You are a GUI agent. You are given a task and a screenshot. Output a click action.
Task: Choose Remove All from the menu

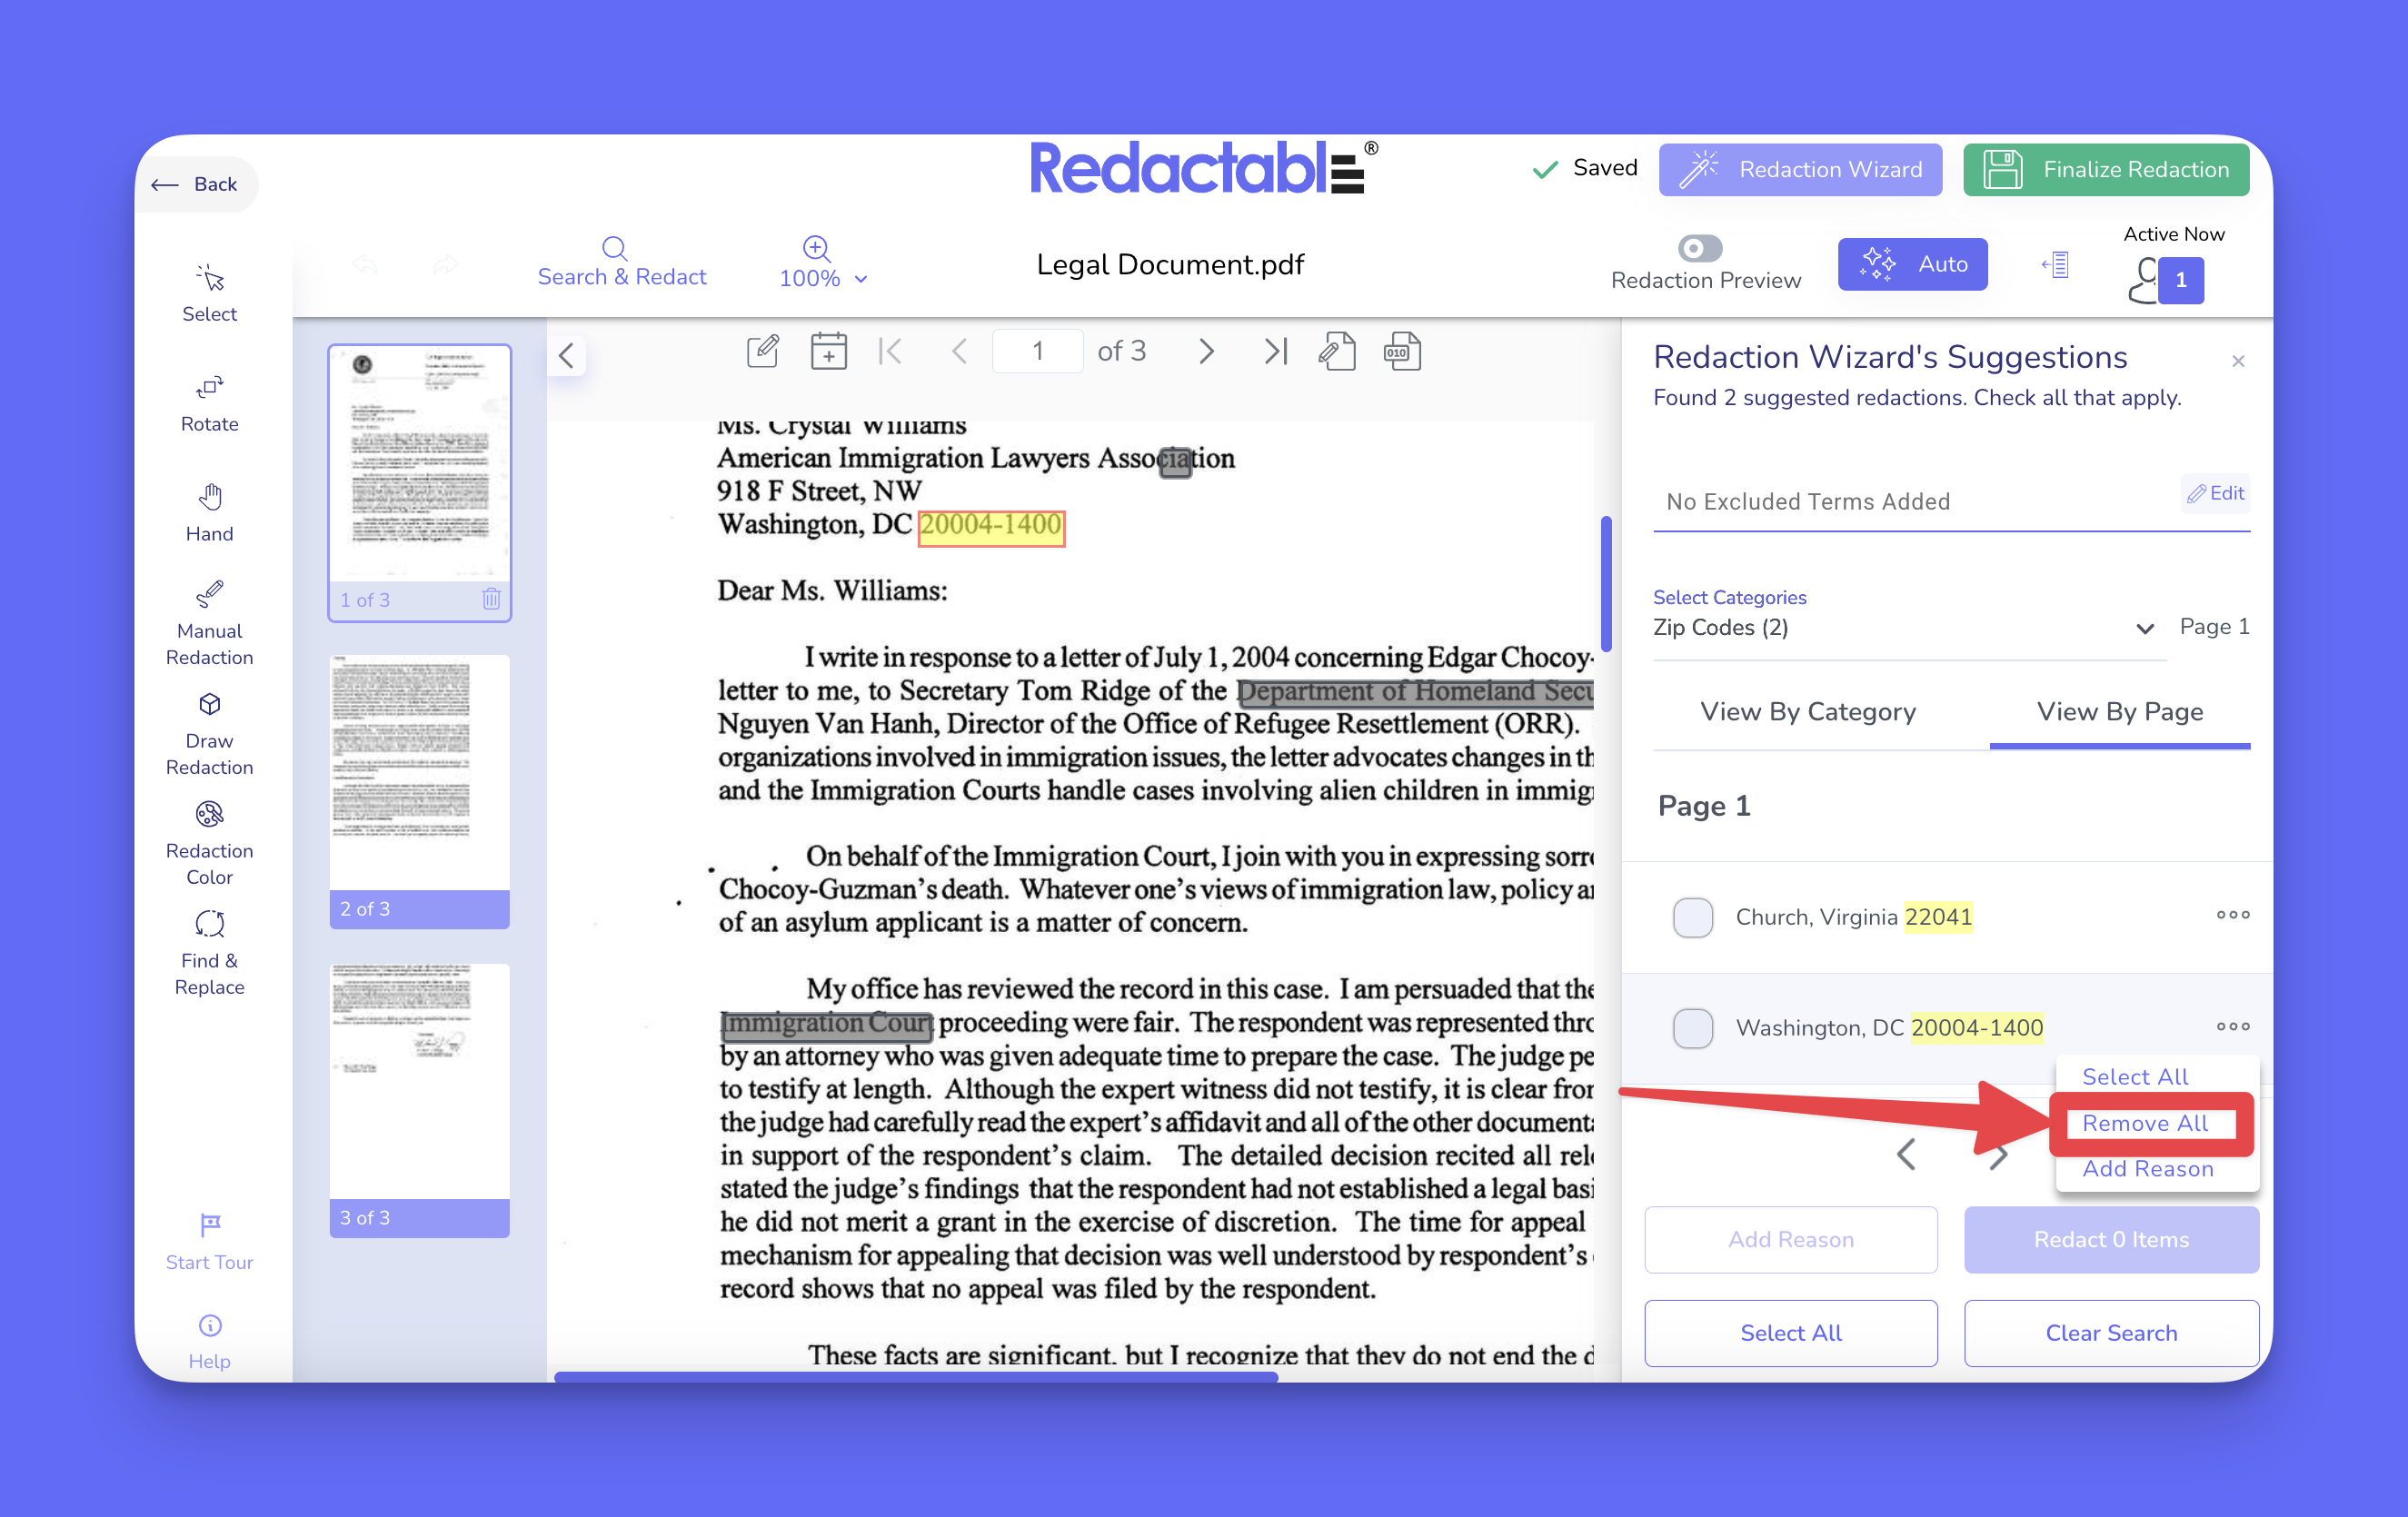[2144, 1123]
